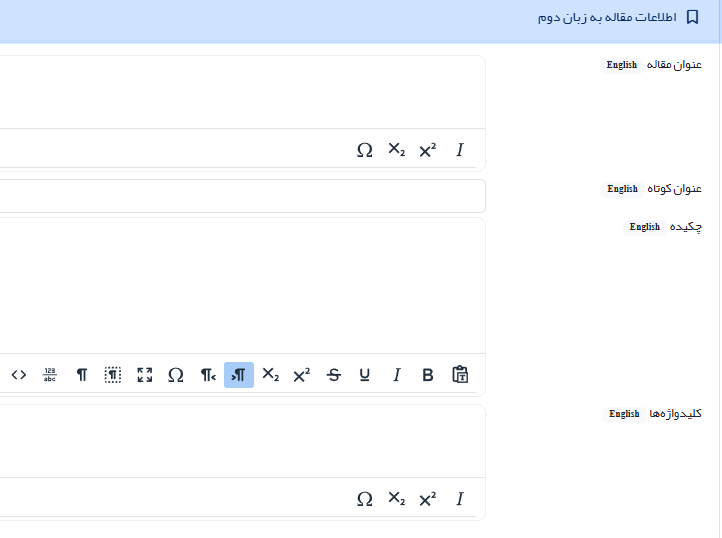Click Bold in the abstract editor toolbar

coord(428,375)
